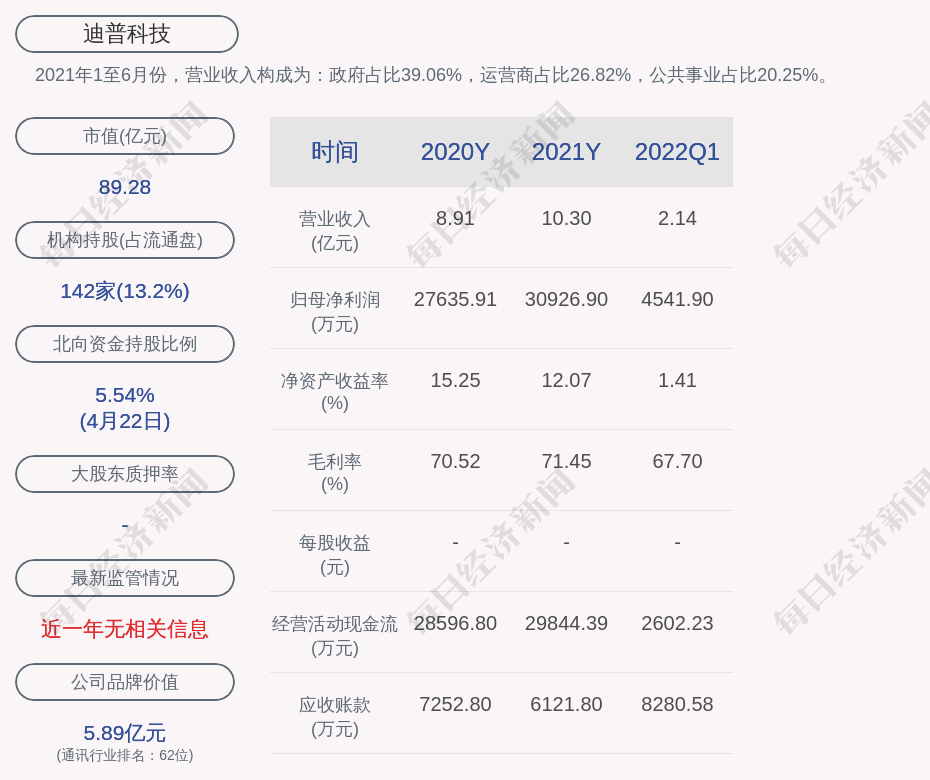Select the 归母净利润 (万元) row label
The width and height of the screenshot is (930, 780).
tap(335, 311)
